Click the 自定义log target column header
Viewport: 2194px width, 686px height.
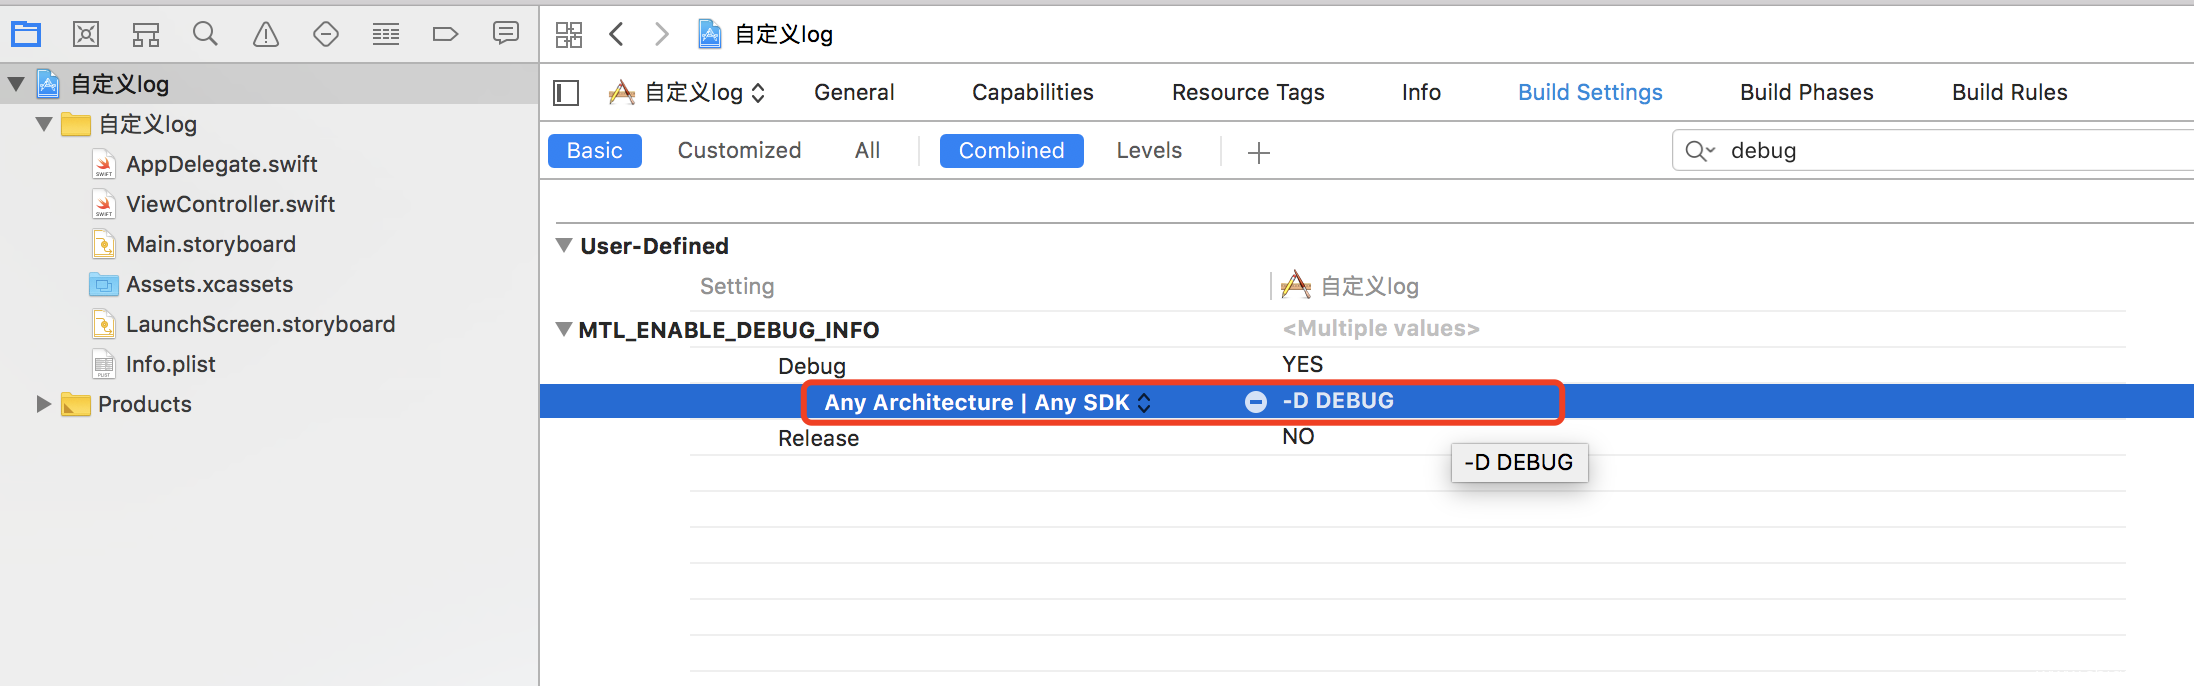(x=1350, y=286)
